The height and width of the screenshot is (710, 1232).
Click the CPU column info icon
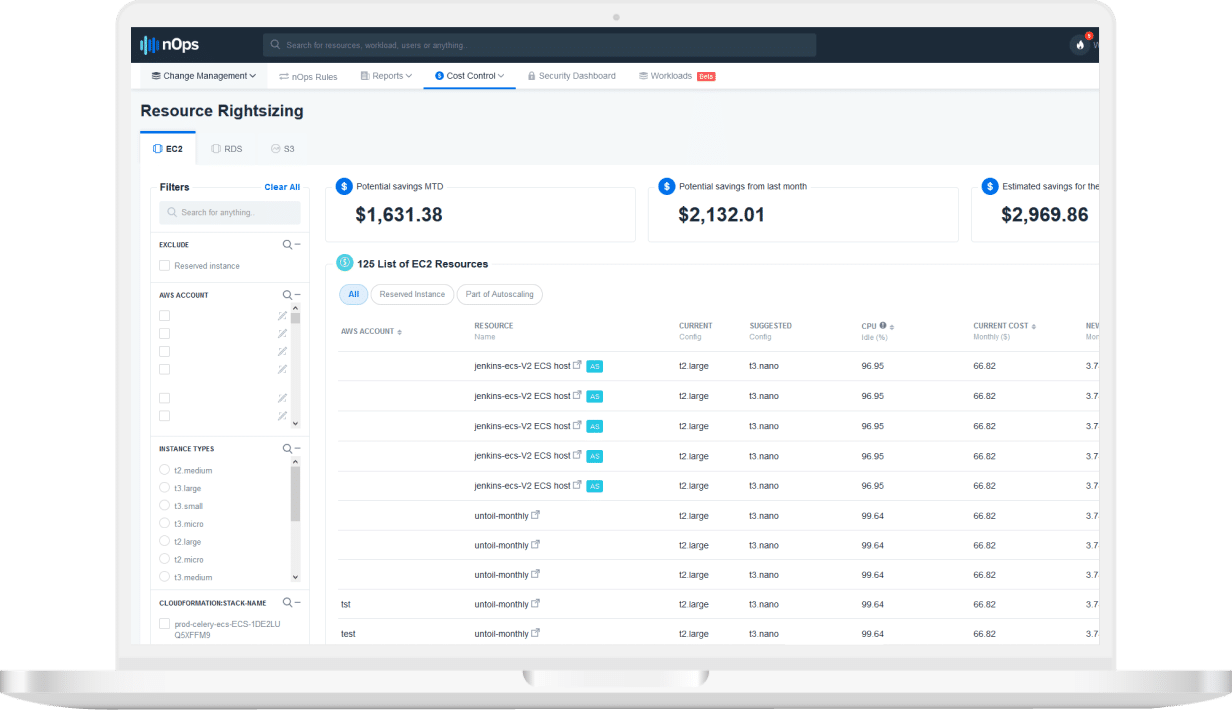(883, 326)
